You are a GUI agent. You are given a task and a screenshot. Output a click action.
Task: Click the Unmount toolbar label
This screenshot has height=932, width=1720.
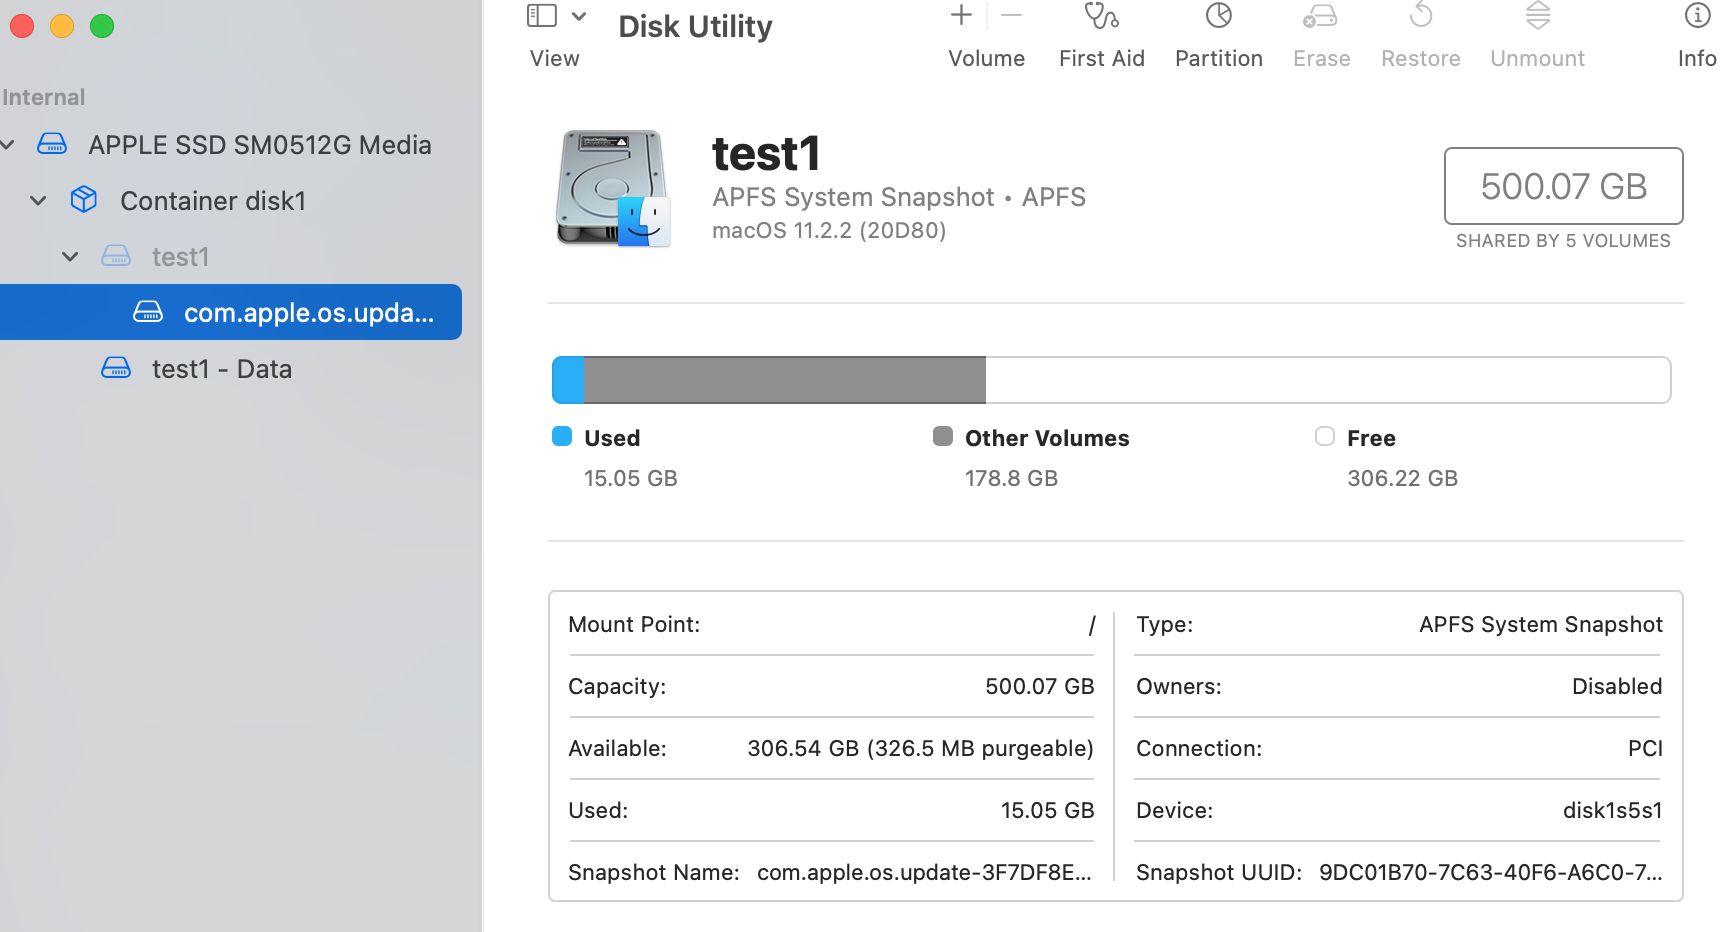pyautogui.click(x=1538, y=59)
